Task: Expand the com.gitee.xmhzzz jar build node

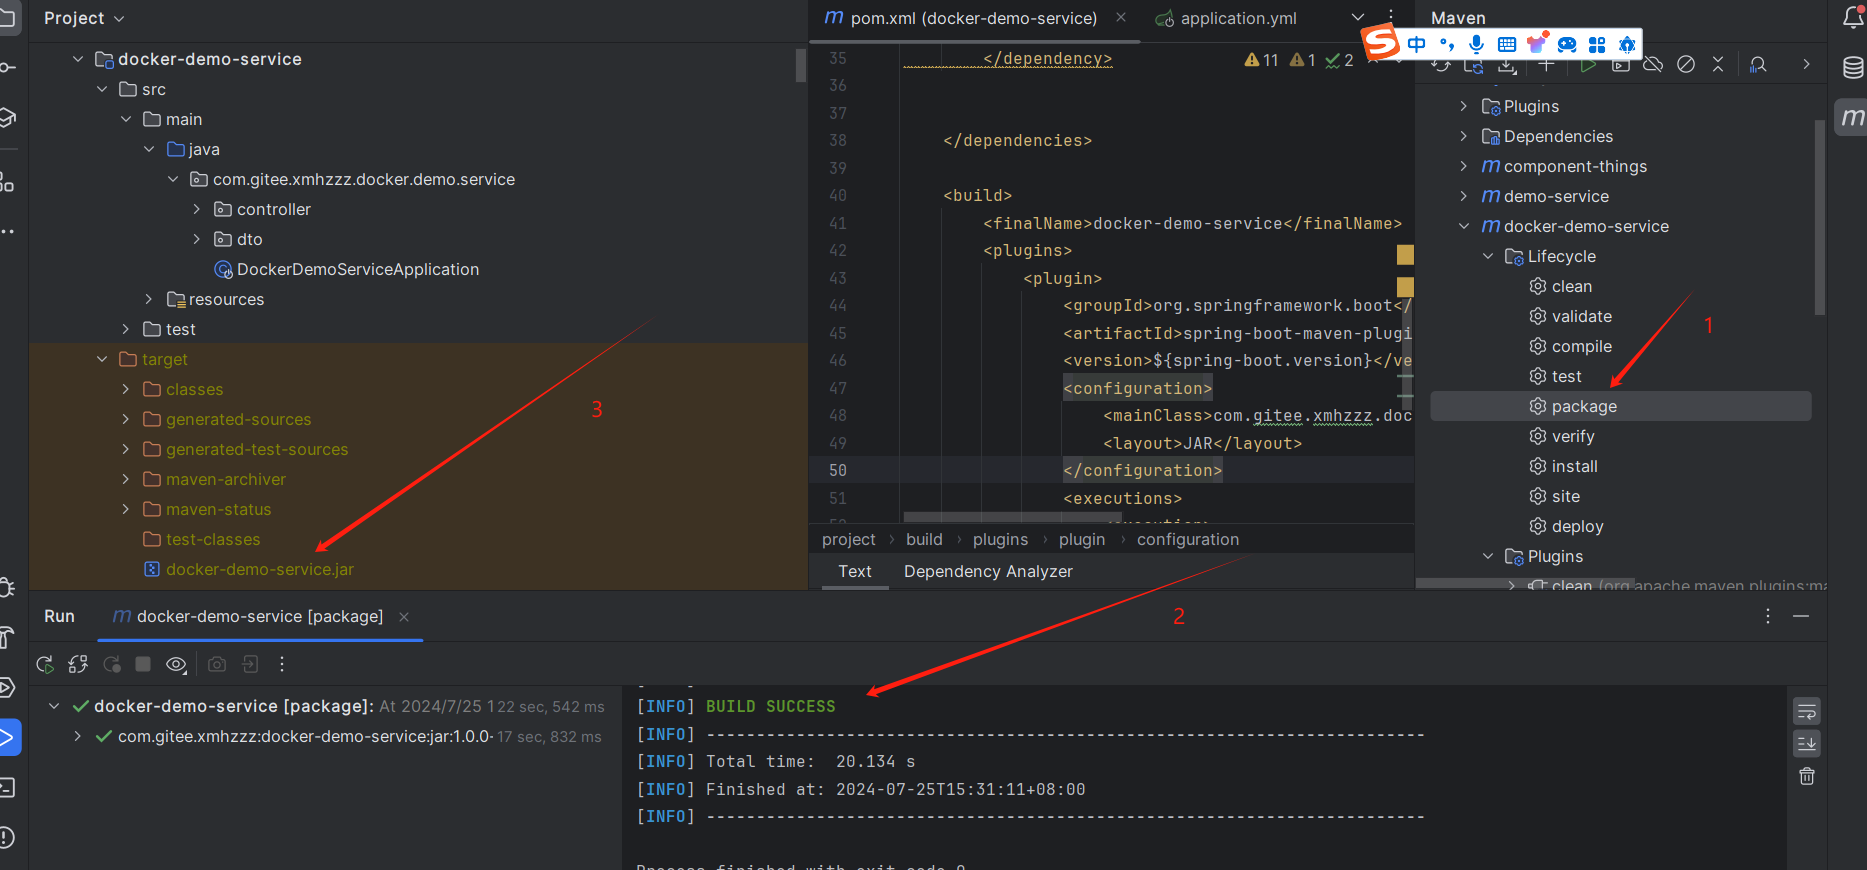Action: [77, 736]
